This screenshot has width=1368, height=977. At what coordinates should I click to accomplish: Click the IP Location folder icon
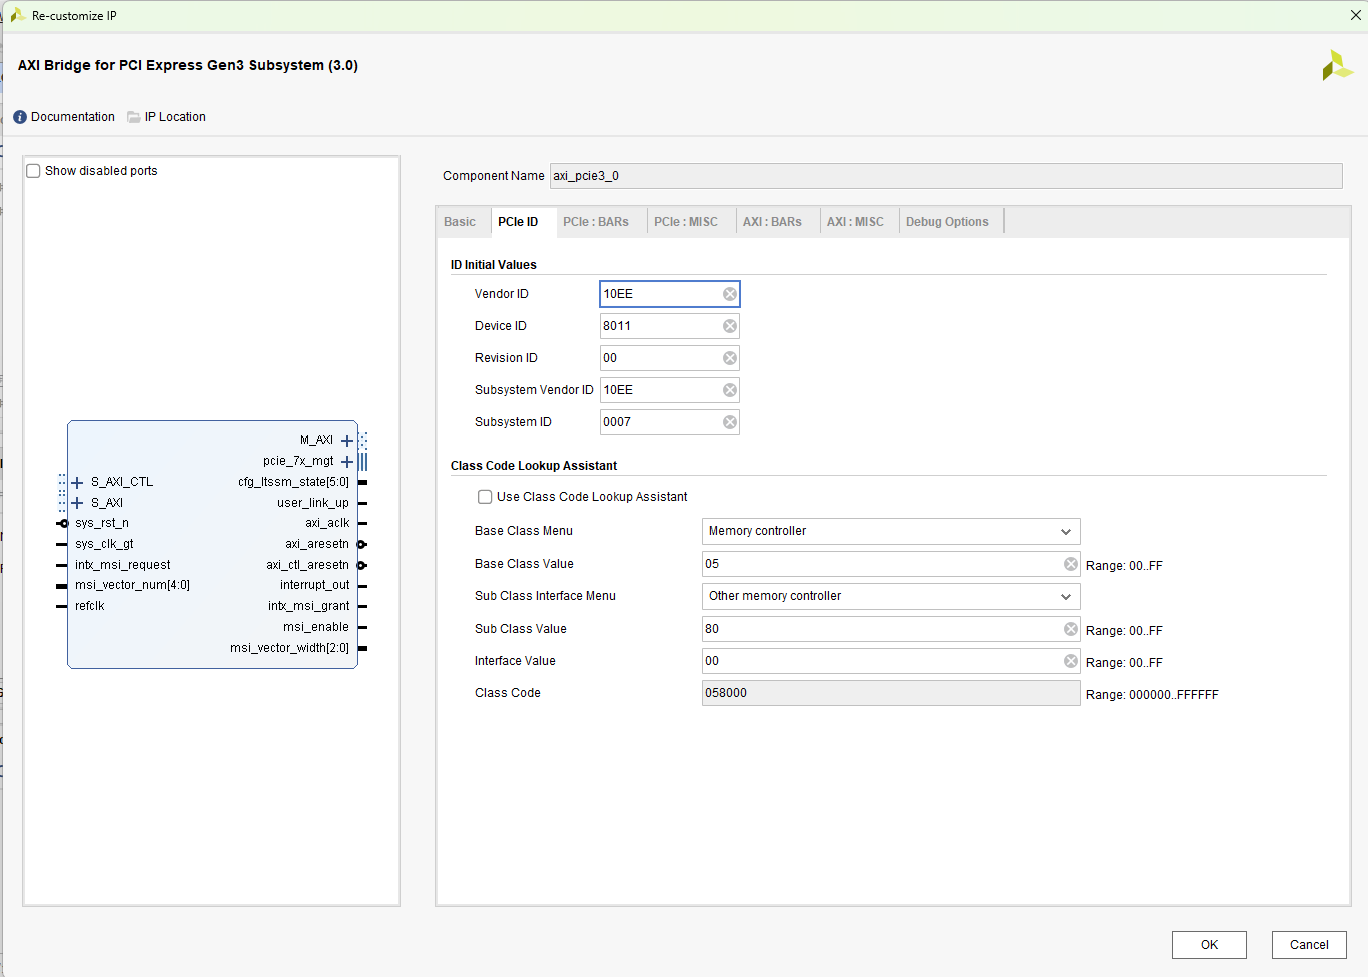134,117
